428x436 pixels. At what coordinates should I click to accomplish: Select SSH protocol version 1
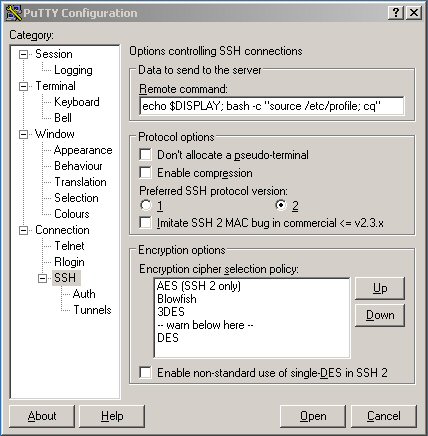click(x=146, y=205)
